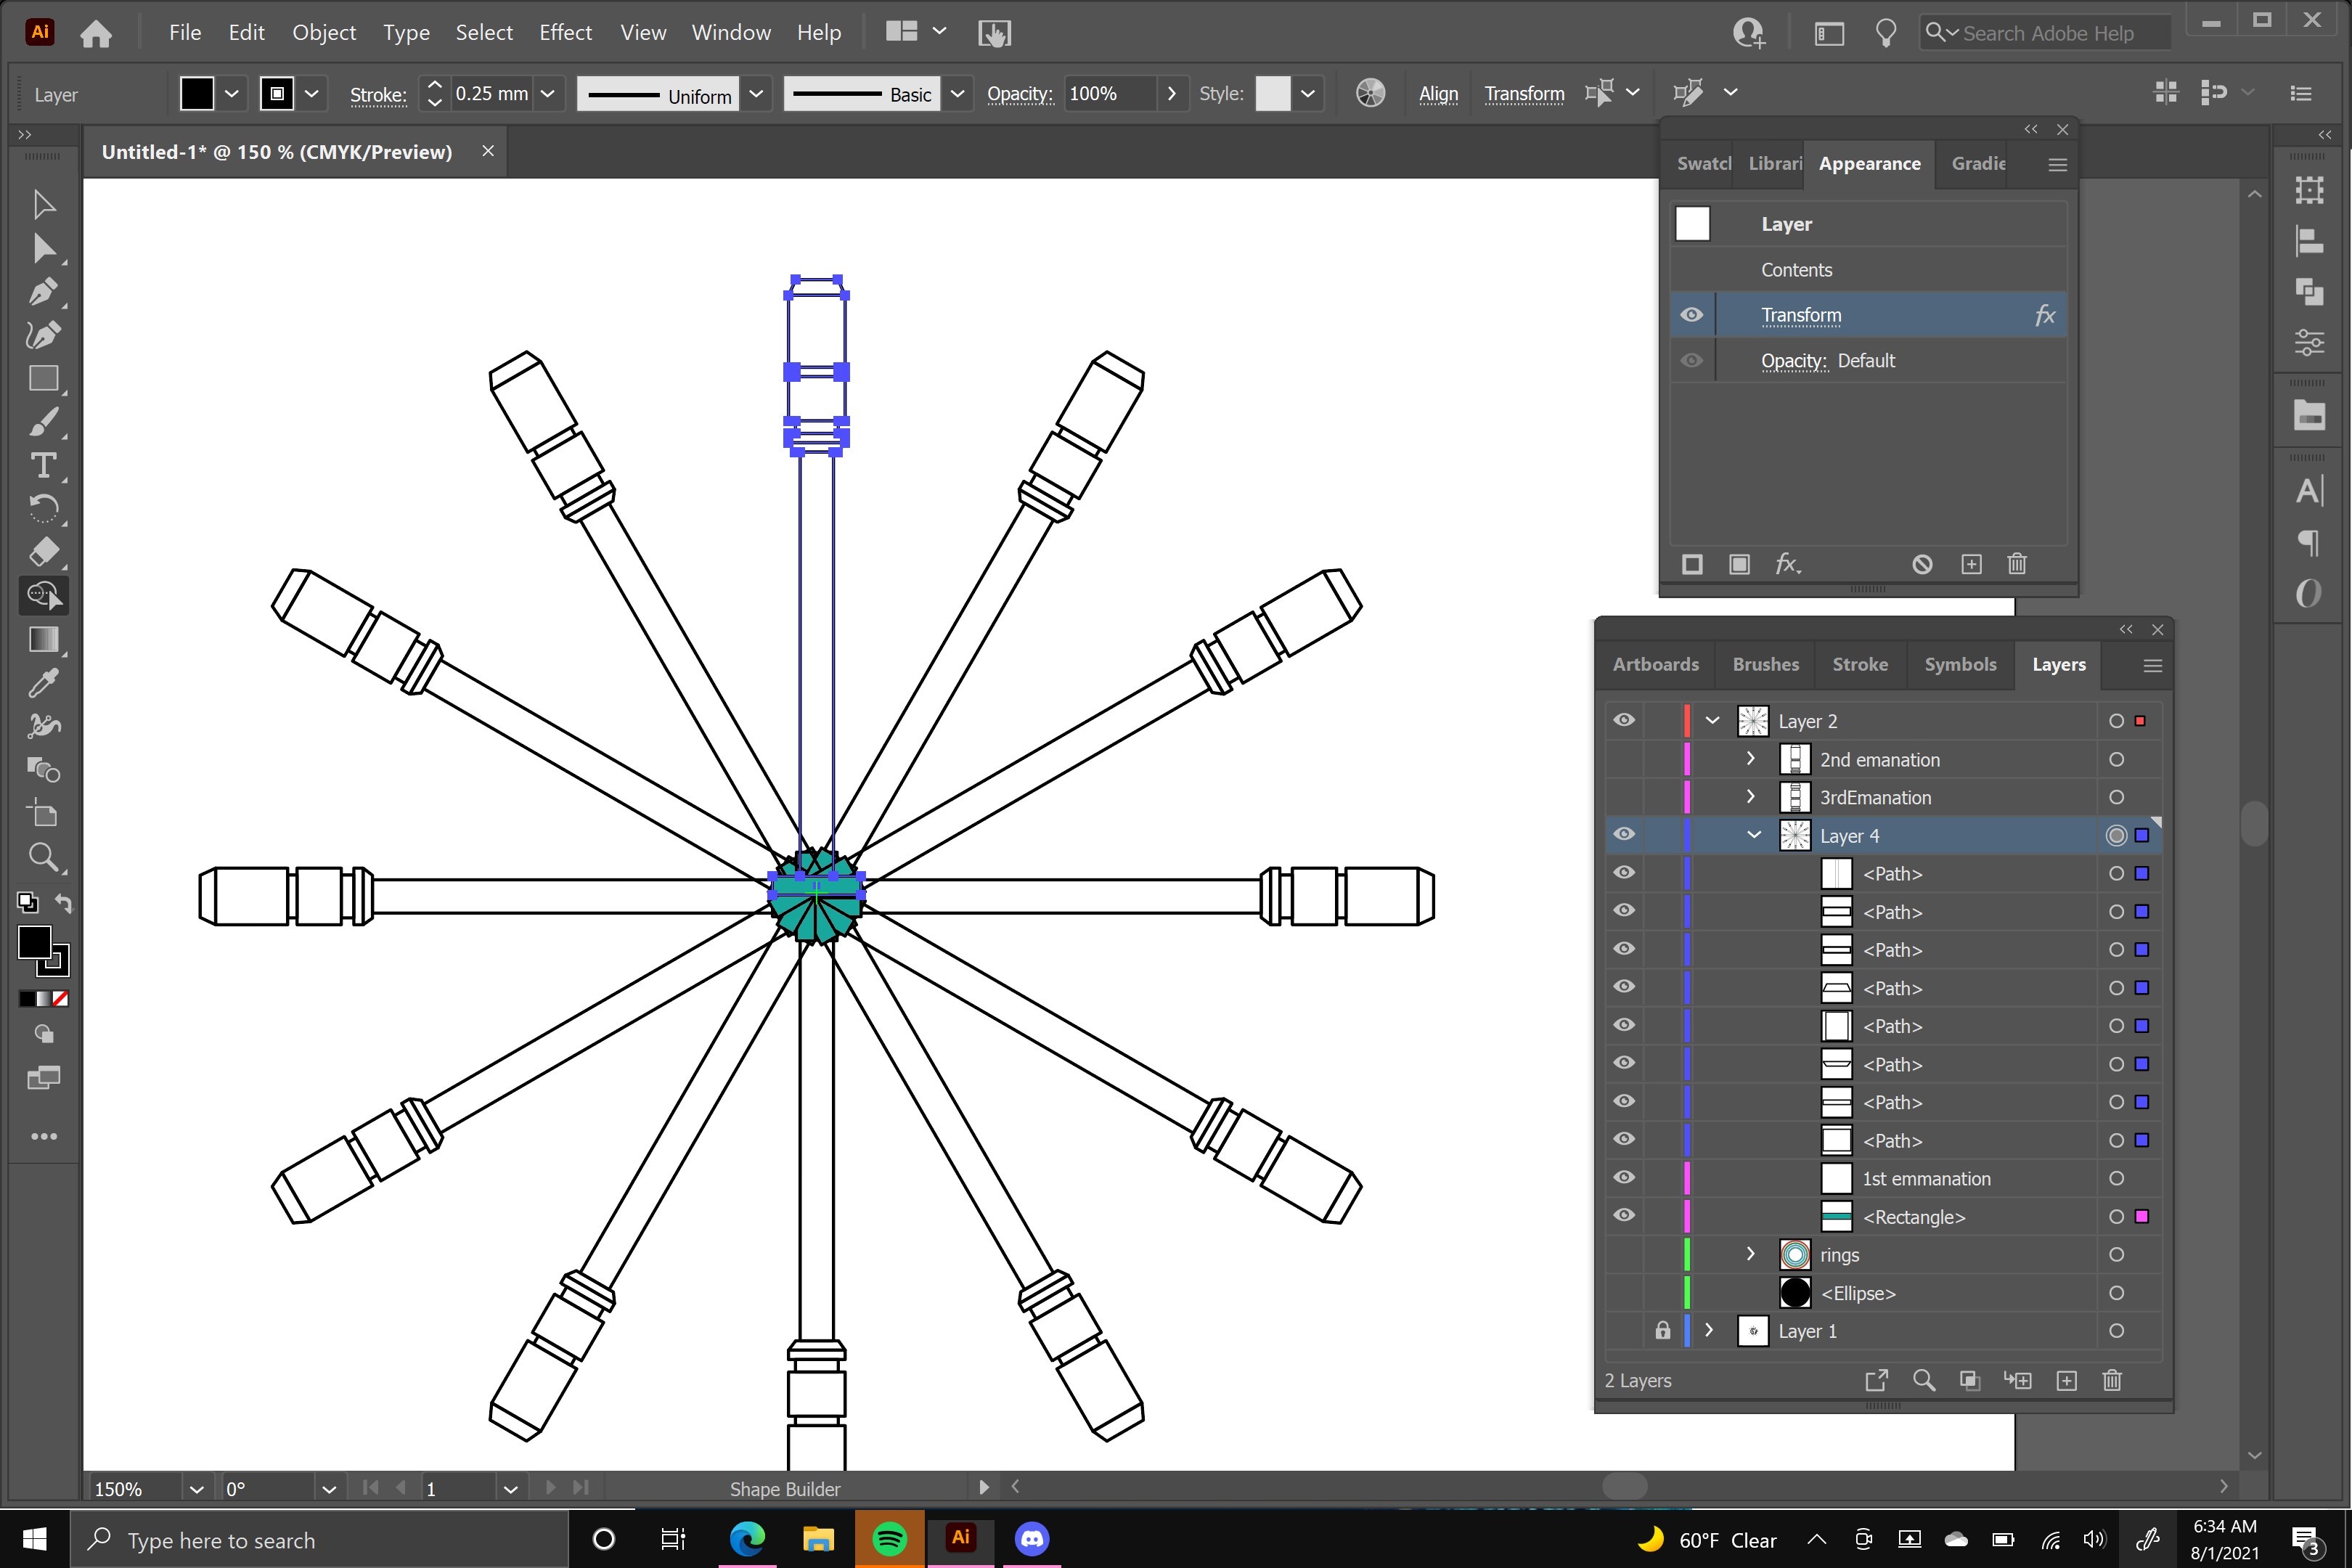Select the Gradient tool

tap(45, 640)
